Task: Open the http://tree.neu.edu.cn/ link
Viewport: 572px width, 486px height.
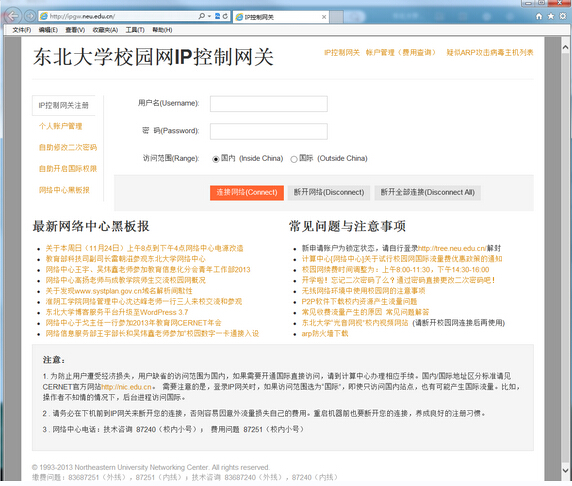Action: (452, 248)
